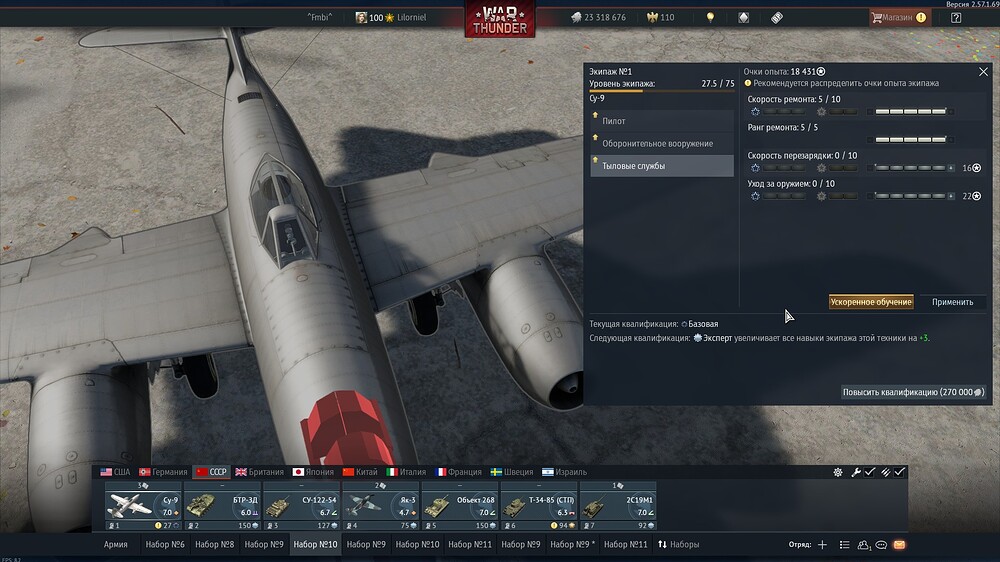The image size is (1000, 562).
Task: Click the War Thunder logo
Action: pyautogui.click(x=500, y=19)
